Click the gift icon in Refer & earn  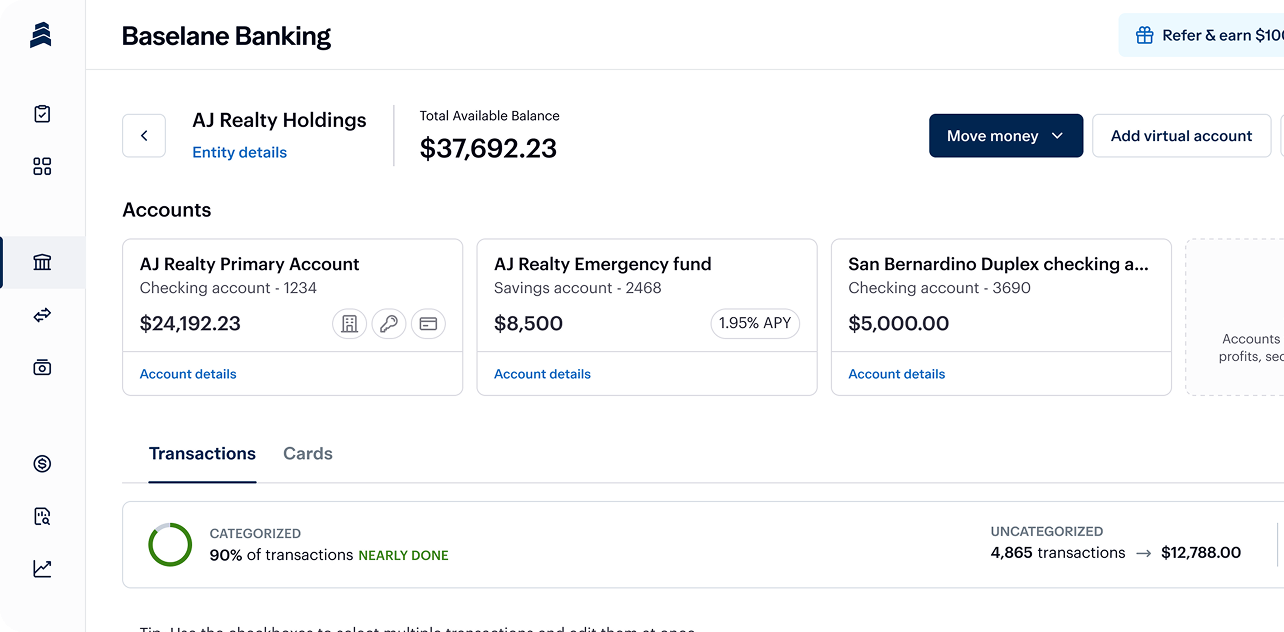[x=1145, y=36]
